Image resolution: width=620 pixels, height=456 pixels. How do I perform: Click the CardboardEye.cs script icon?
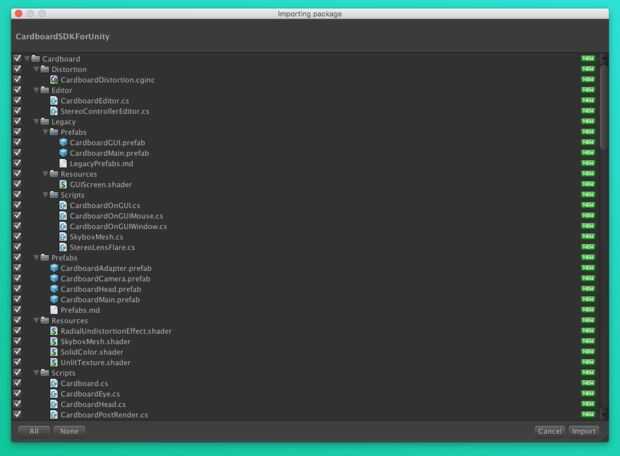[54, 394]
